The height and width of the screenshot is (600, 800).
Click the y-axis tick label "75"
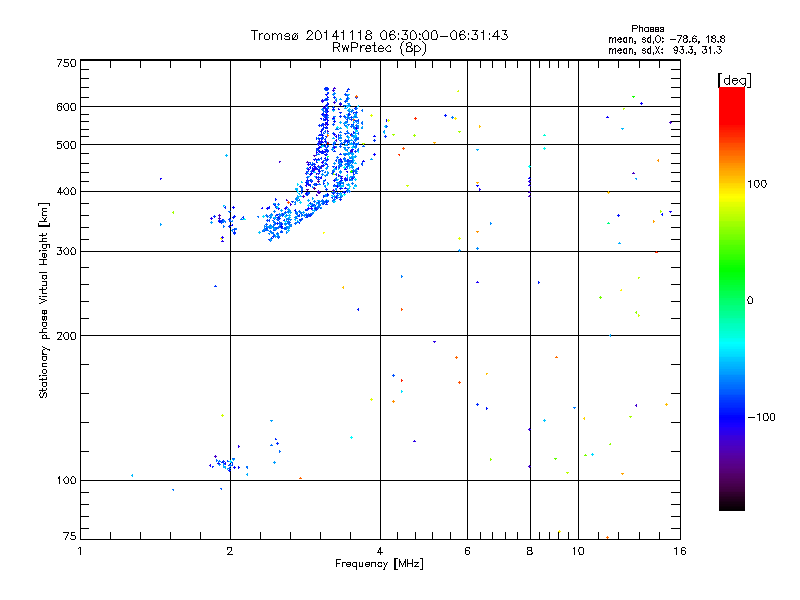pos(70,536)
